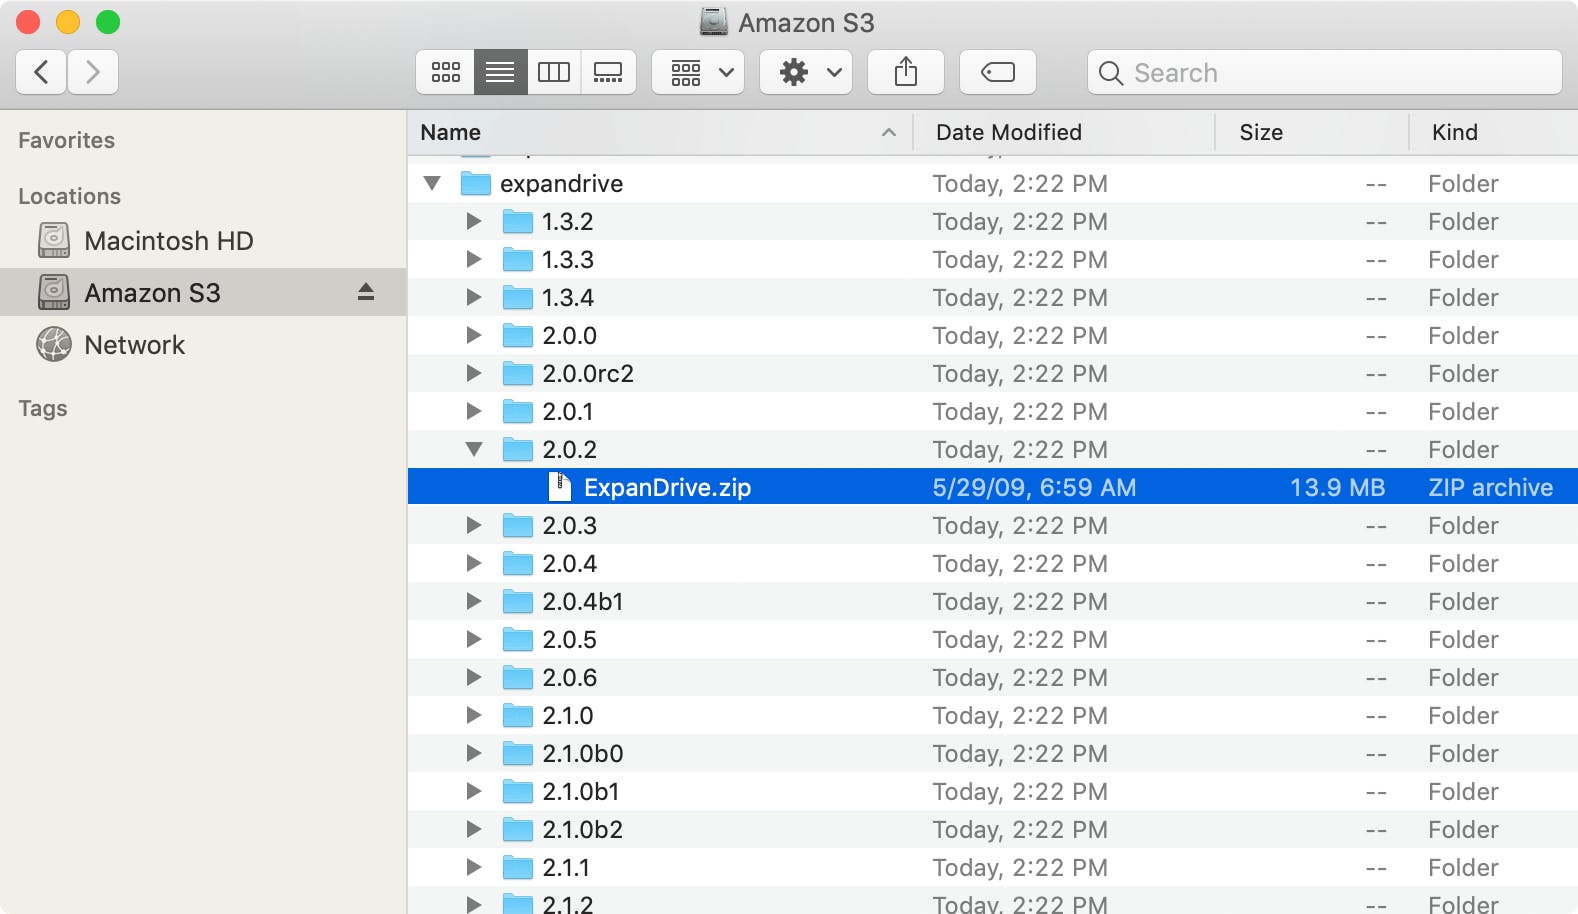Expand the 2.0.0rc2 folder
Viewport: 1578px width, 914px height.
click(x=474, y=373)
